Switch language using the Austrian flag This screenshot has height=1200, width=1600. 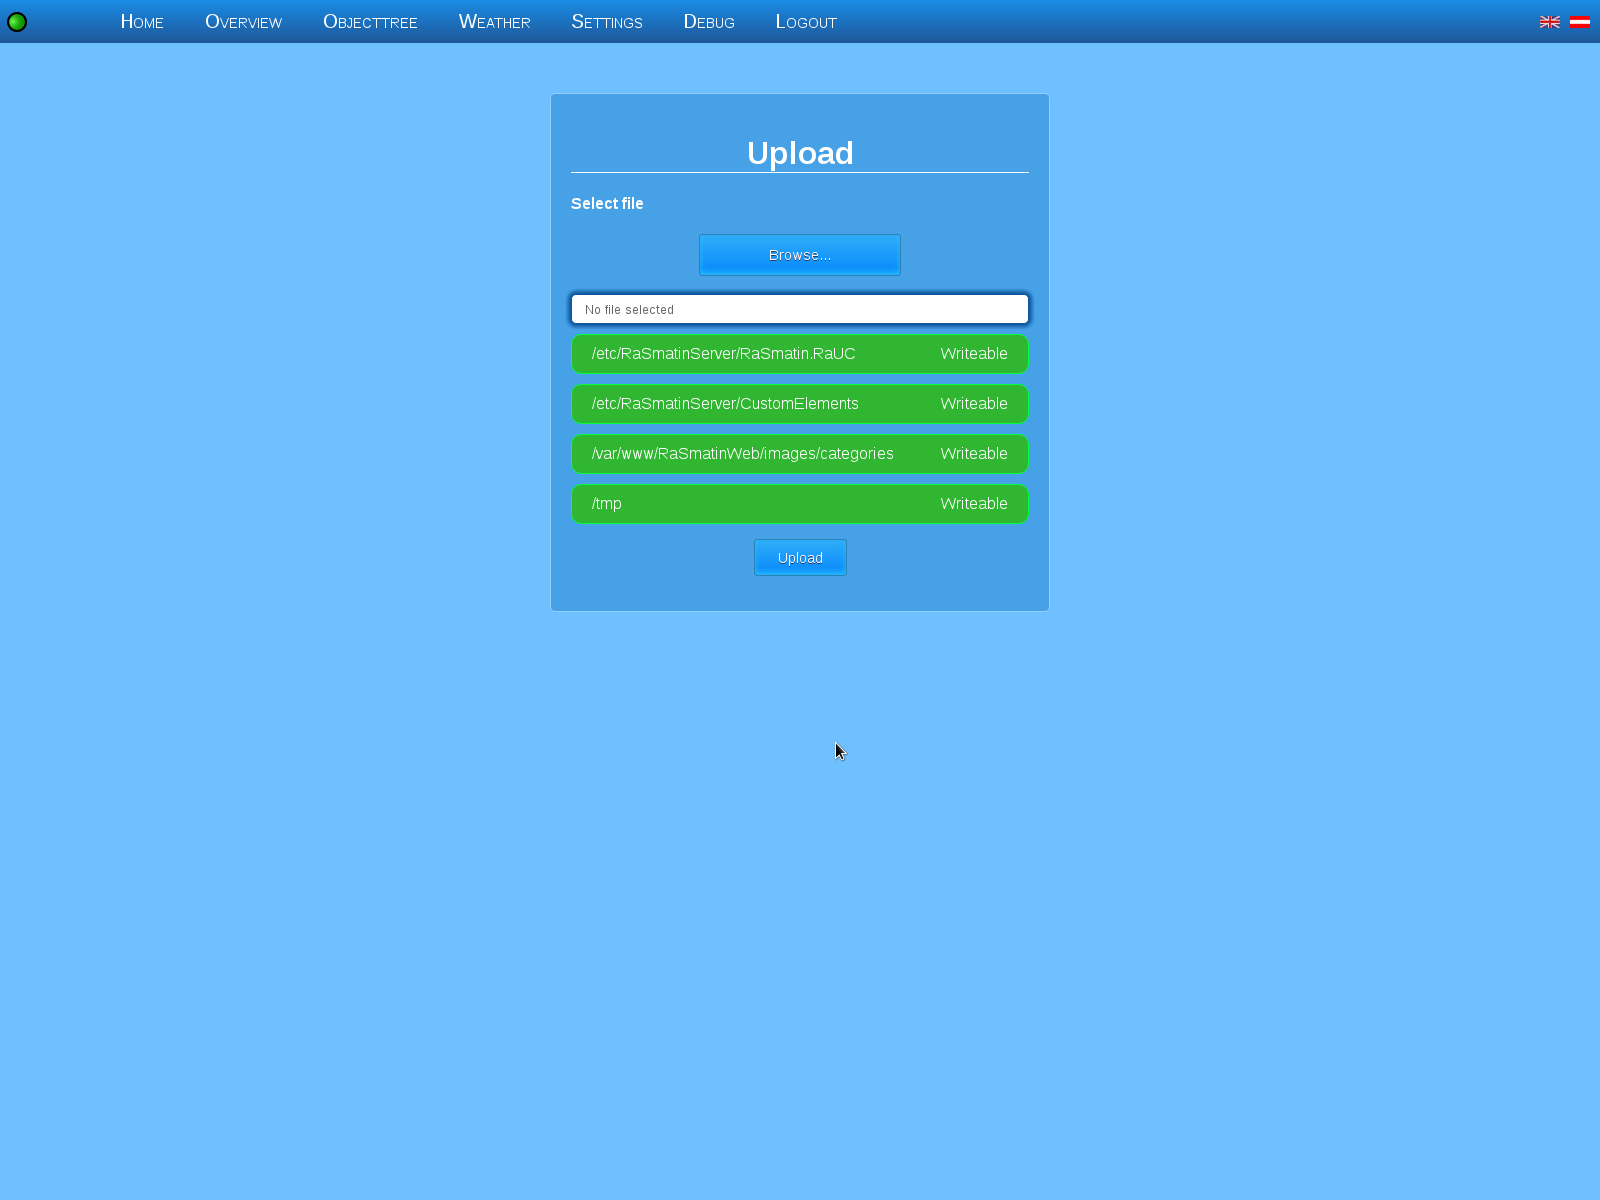pos(1579,22)
